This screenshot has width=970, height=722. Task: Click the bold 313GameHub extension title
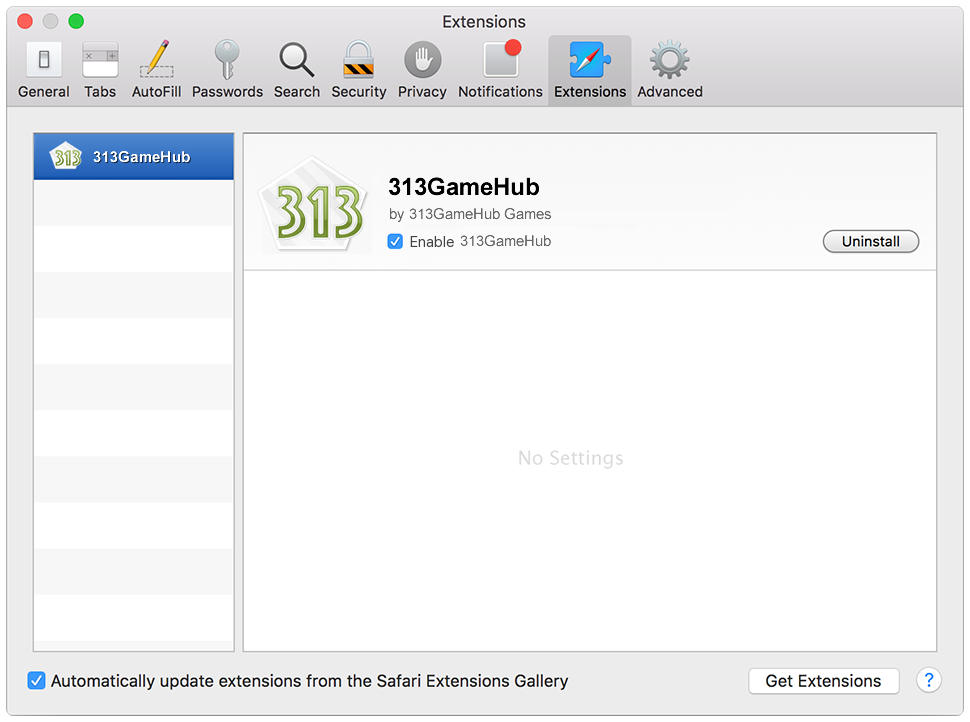click(464, 187)
